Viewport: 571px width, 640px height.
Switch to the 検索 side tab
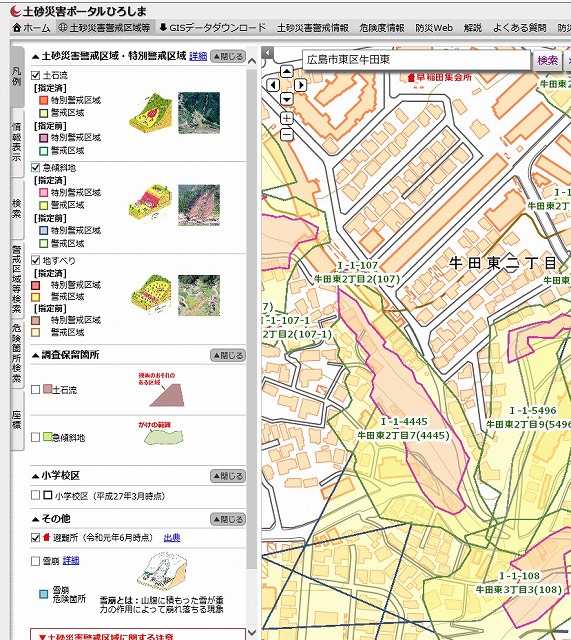point(16,208)
